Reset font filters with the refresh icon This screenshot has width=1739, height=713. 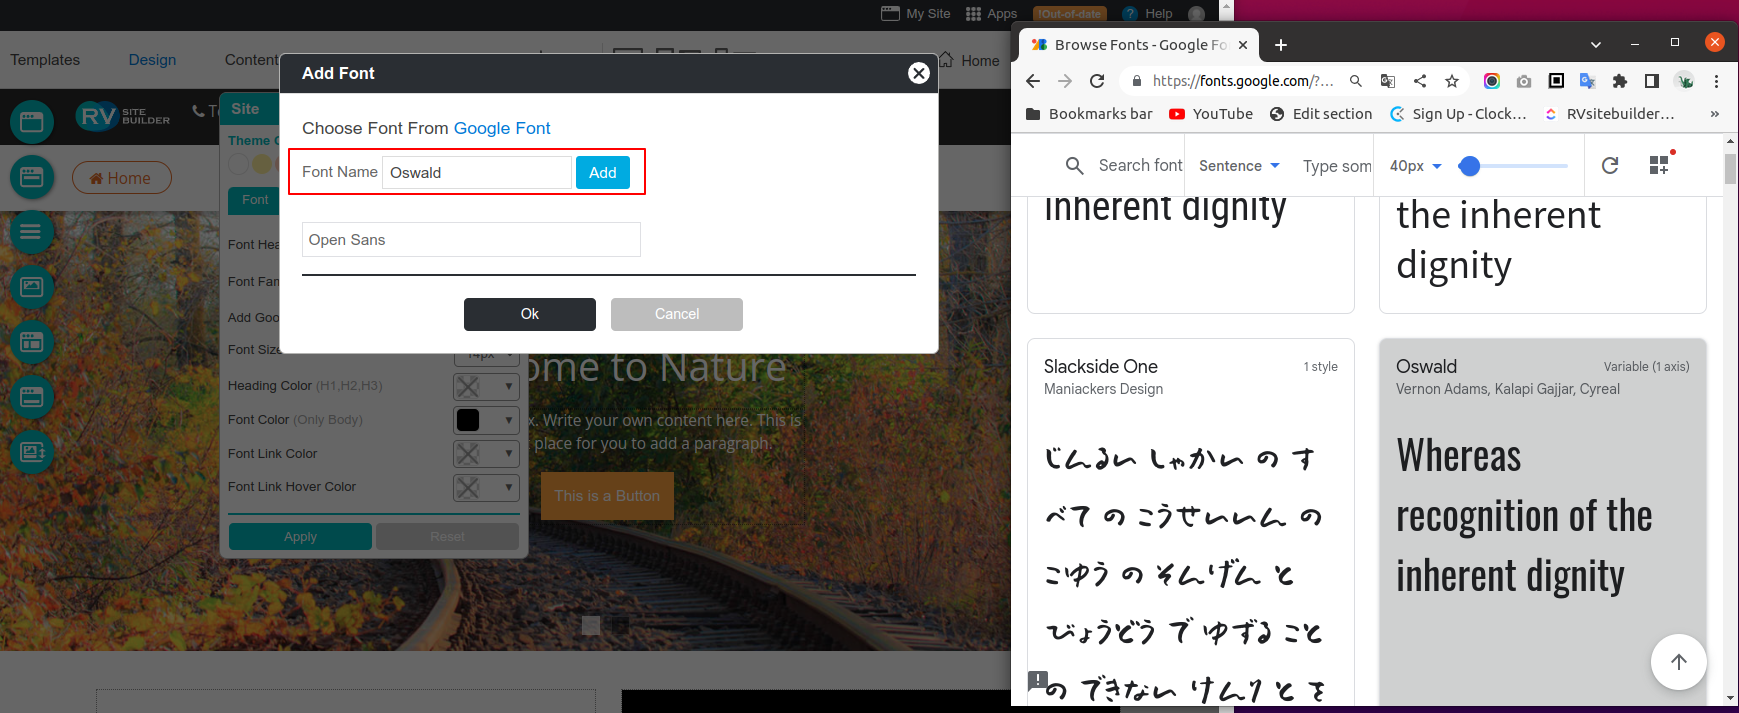click(1610, 166)
